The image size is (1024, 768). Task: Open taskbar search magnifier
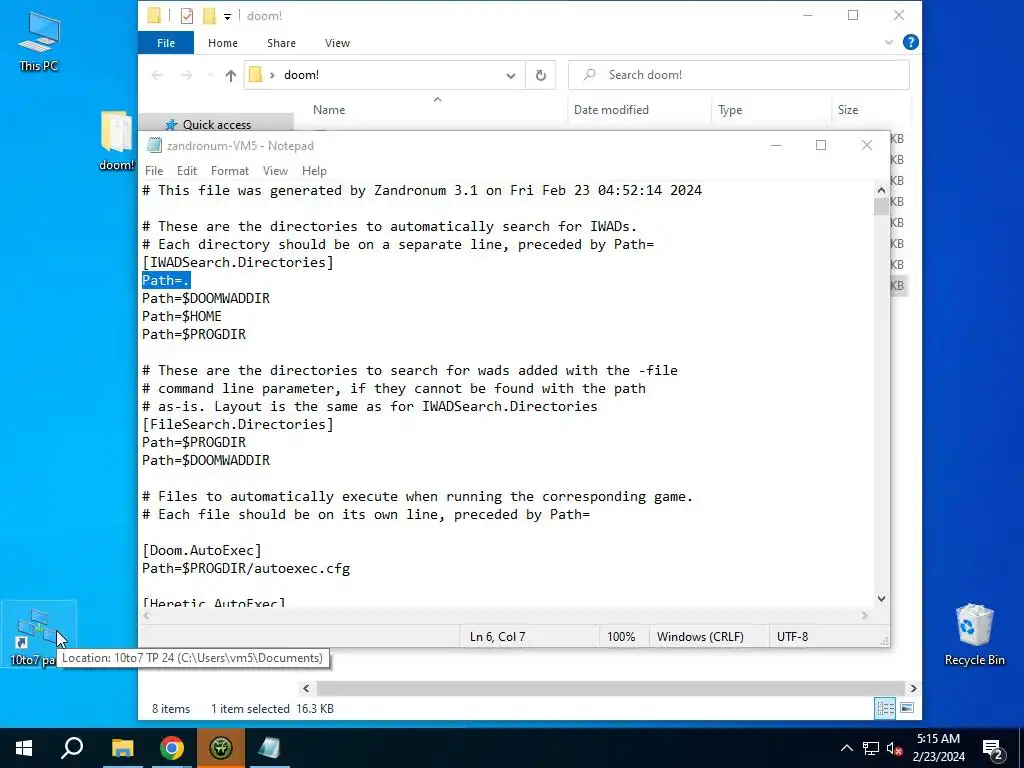[72, 748]
